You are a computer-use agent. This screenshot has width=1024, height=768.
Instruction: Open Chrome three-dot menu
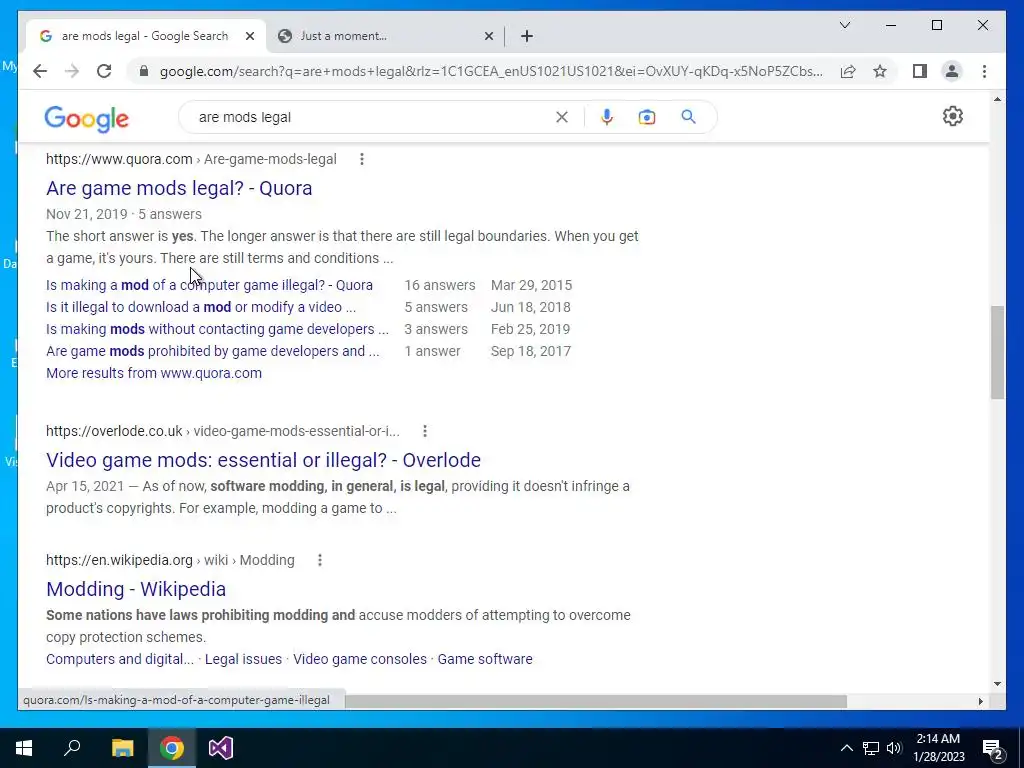(984, 71)
